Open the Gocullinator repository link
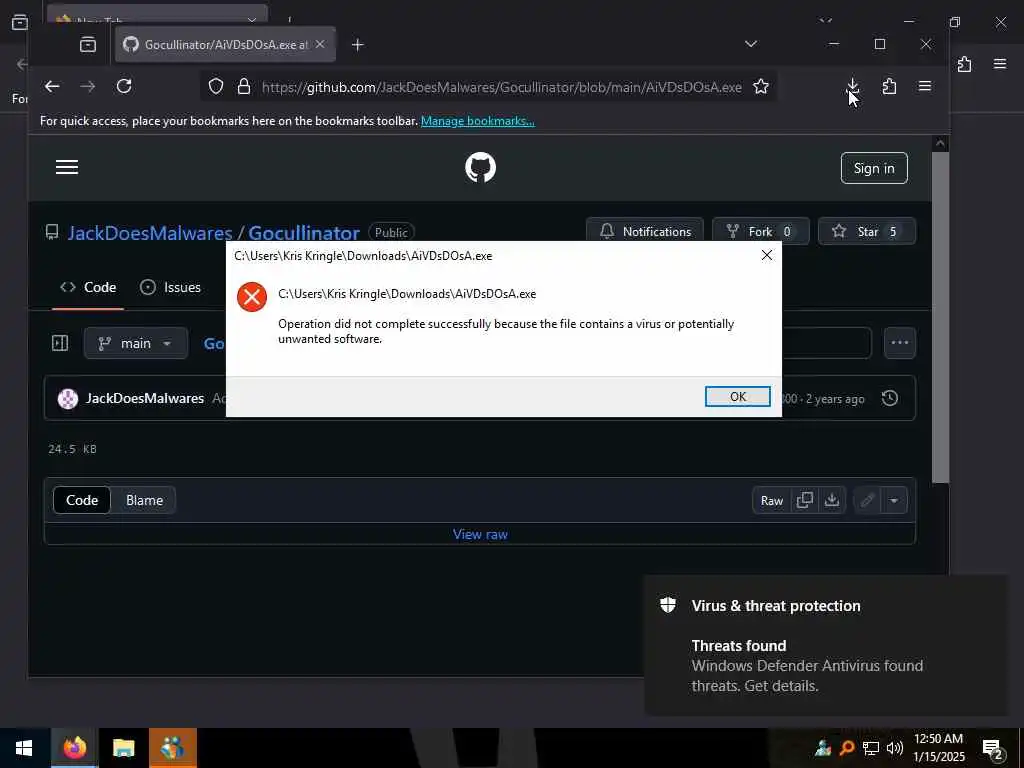The image size is (1024, 768). (x=304, y=233)
